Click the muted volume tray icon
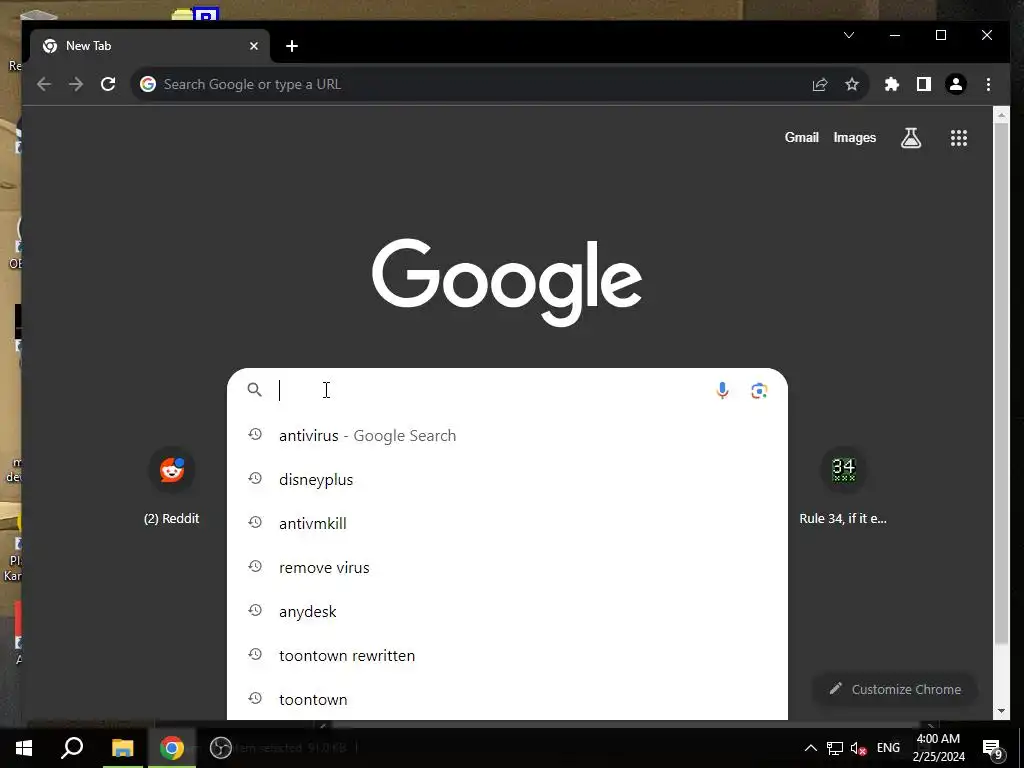Image resolution: width=1024 pixels, height=768 pixels. coord(858,748)
